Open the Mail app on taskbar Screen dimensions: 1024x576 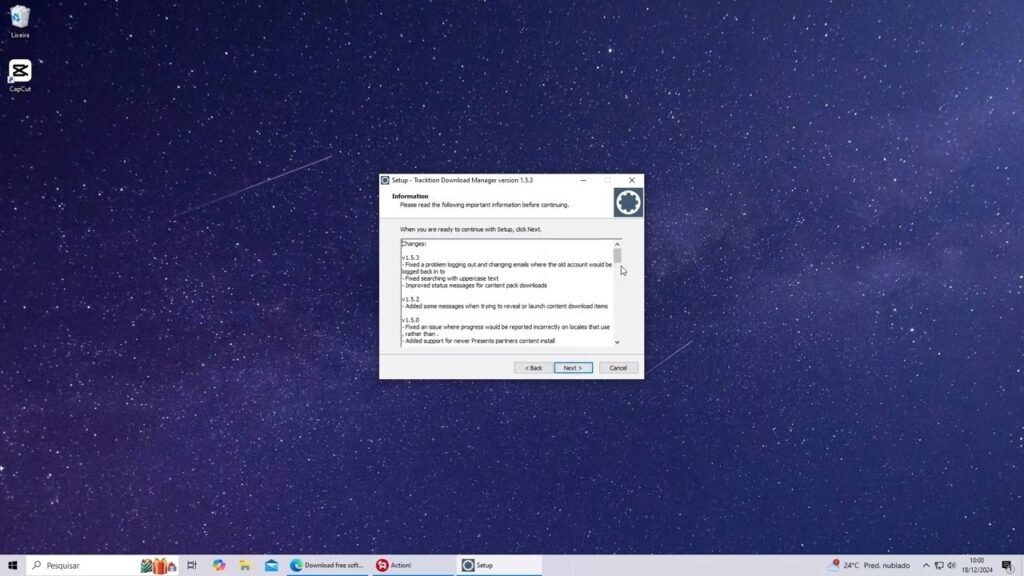click(x=271, y=566)
